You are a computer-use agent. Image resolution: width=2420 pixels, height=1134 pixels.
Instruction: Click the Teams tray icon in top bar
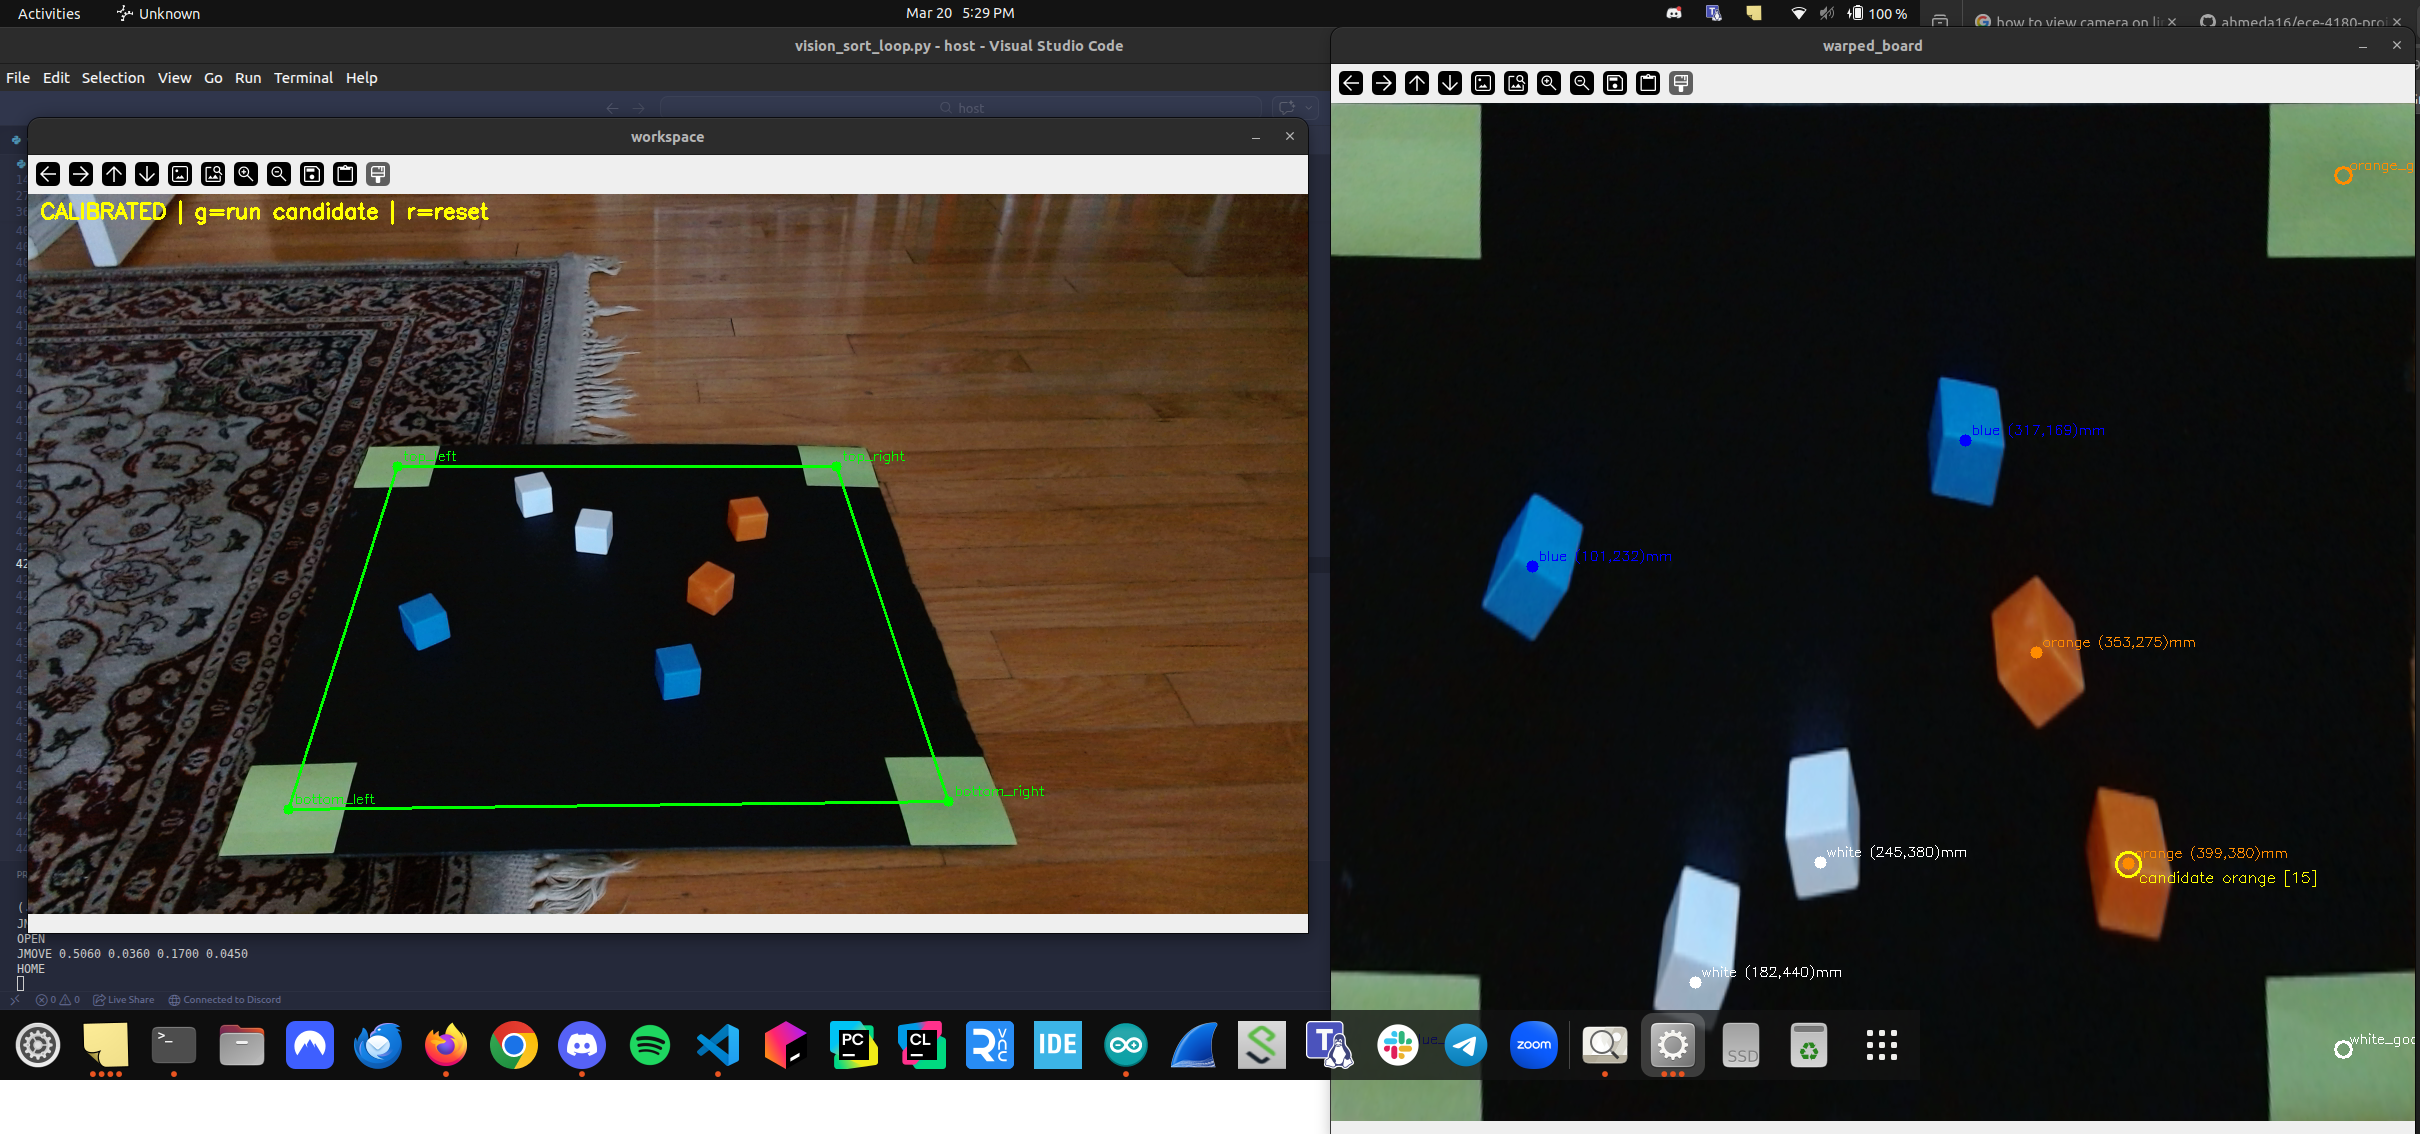tap(1714, 13)
